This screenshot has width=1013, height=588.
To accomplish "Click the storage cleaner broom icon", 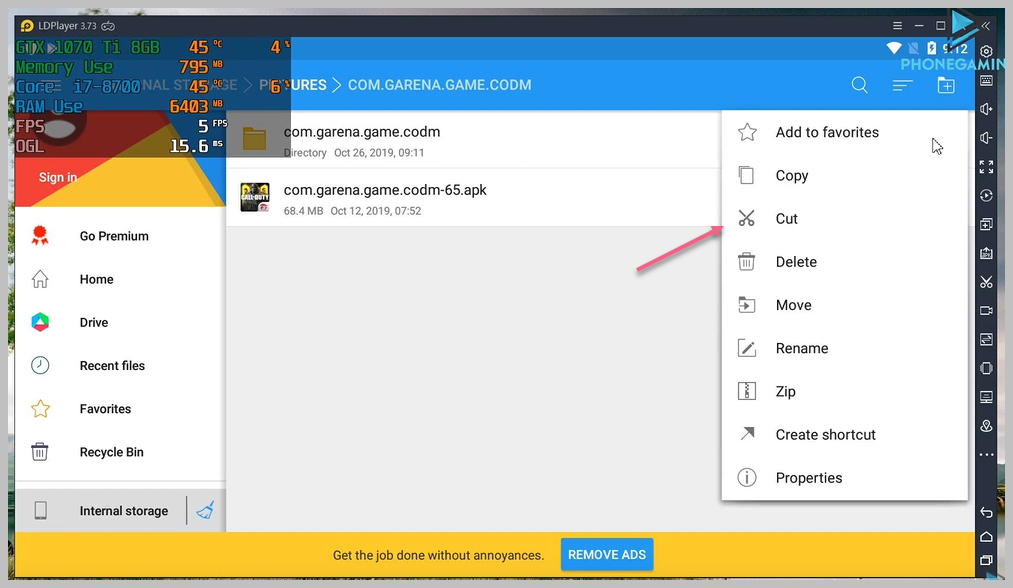I will [205, 510].
